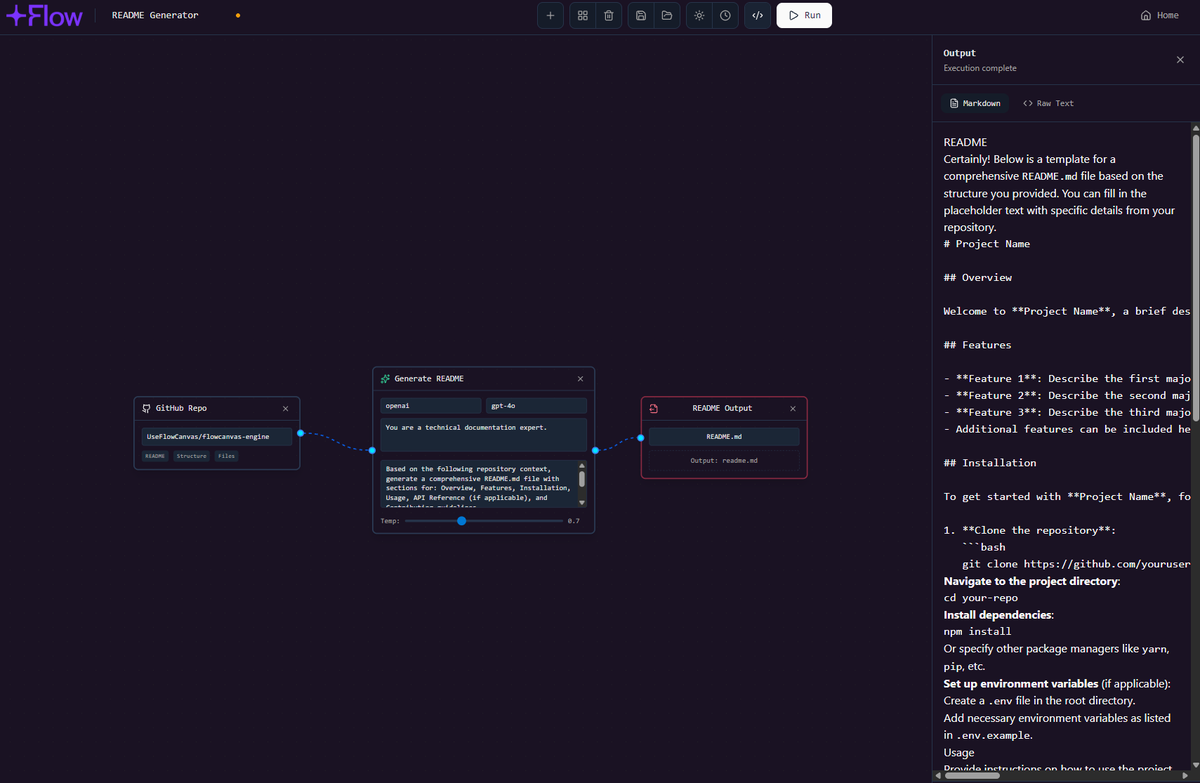The width and height of the screenshot is (1200, 783).
Task: Adjust the Temp slider handle
Action: (461, 521)
